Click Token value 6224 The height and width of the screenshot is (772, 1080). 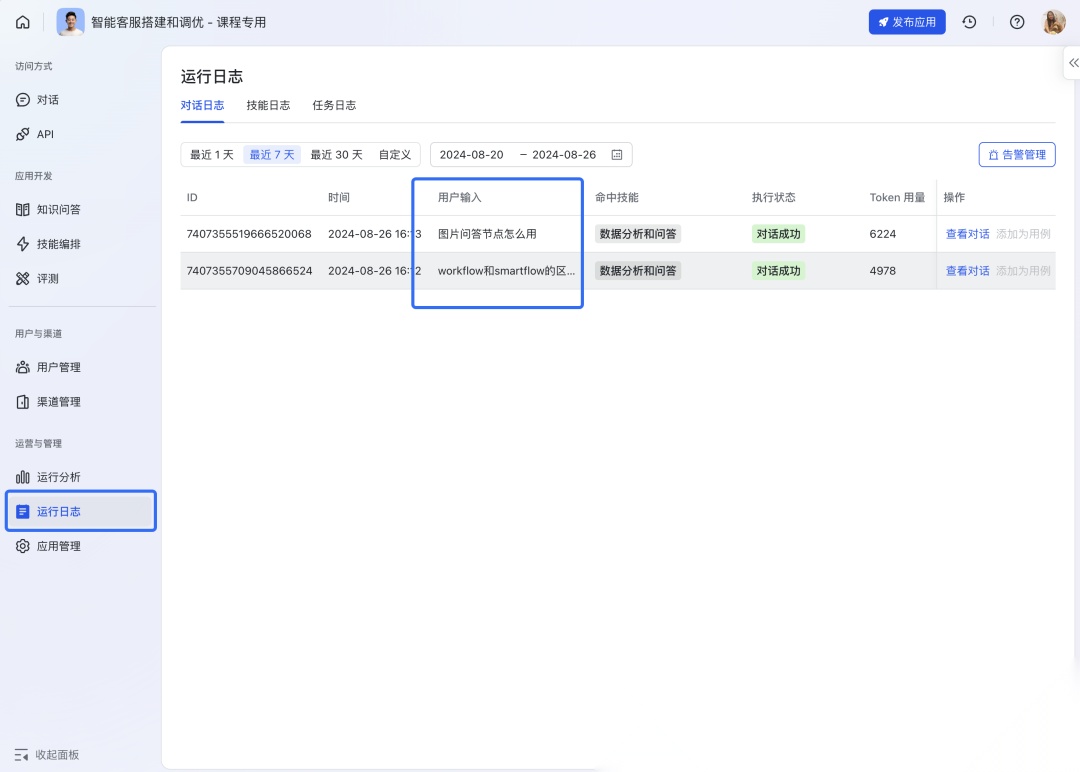coord(882,234)
